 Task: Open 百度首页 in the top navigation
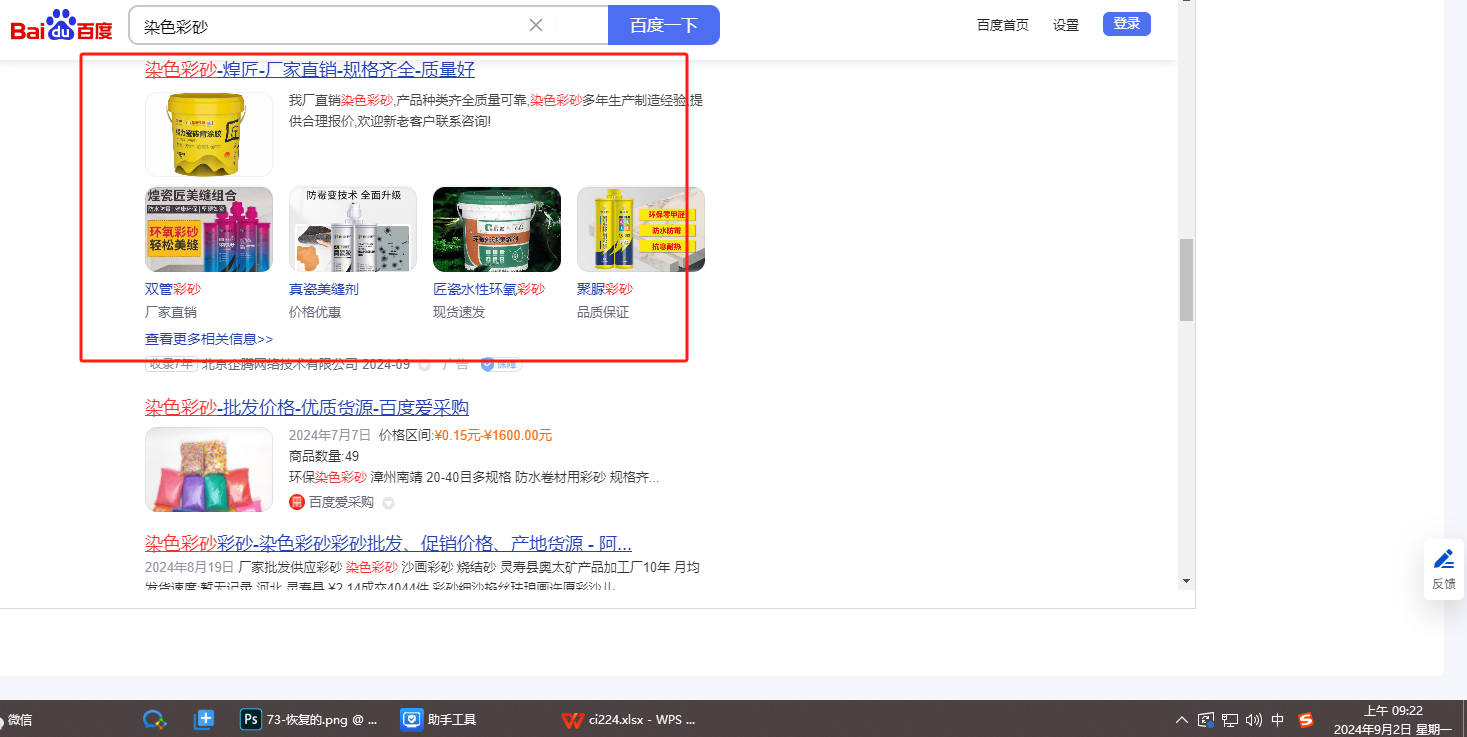1002,25
